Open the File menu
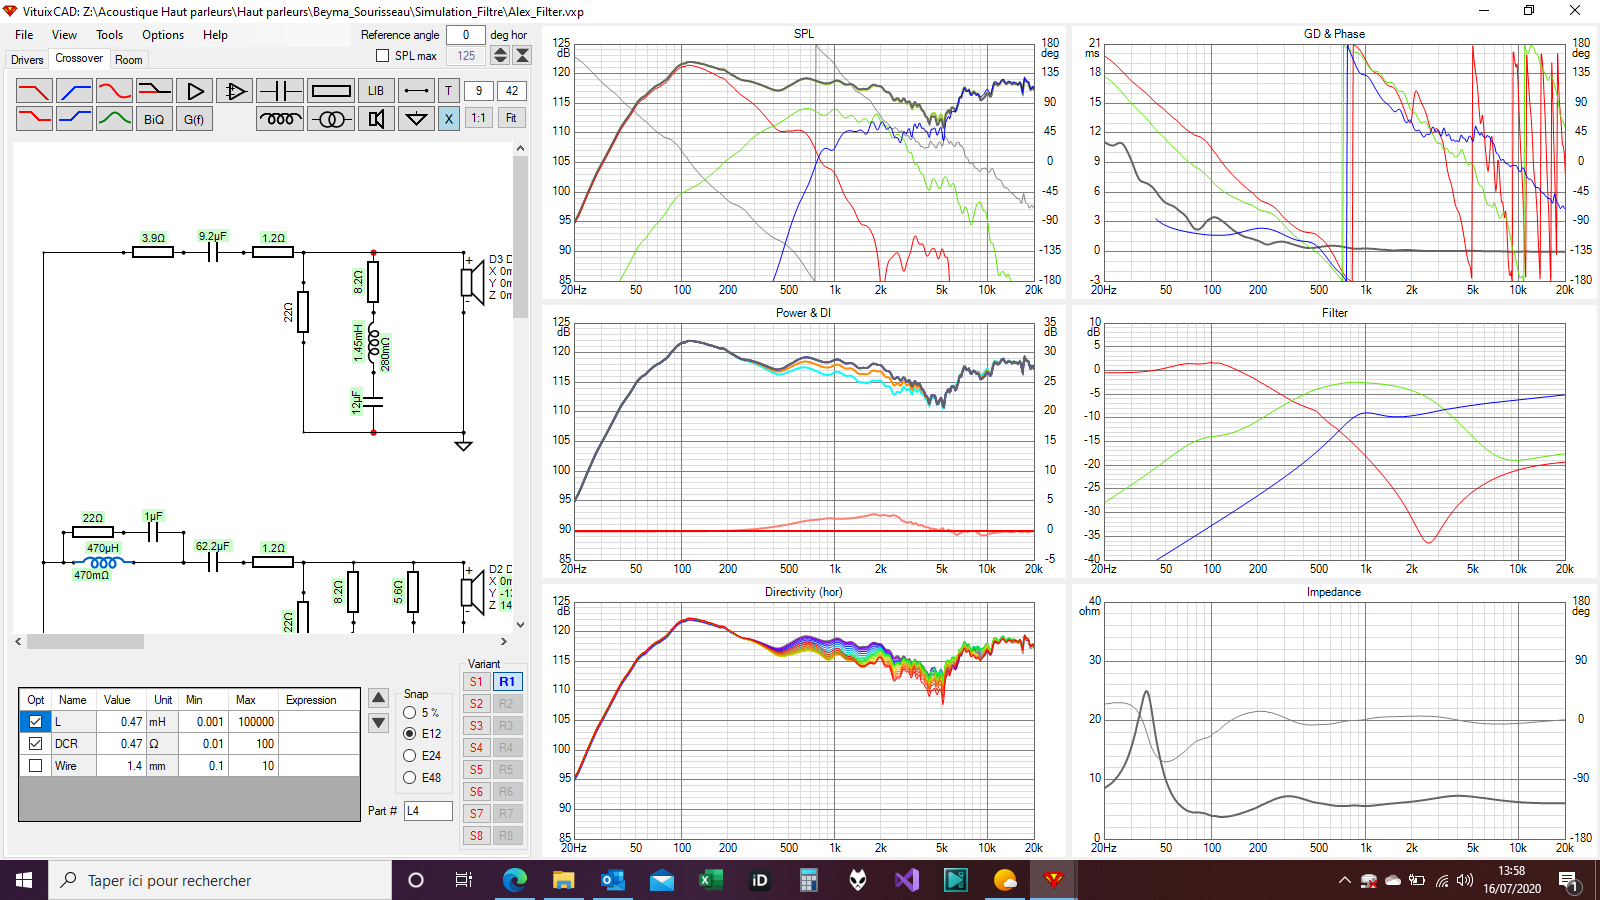Screen dimensions: 1600x900 24,35
